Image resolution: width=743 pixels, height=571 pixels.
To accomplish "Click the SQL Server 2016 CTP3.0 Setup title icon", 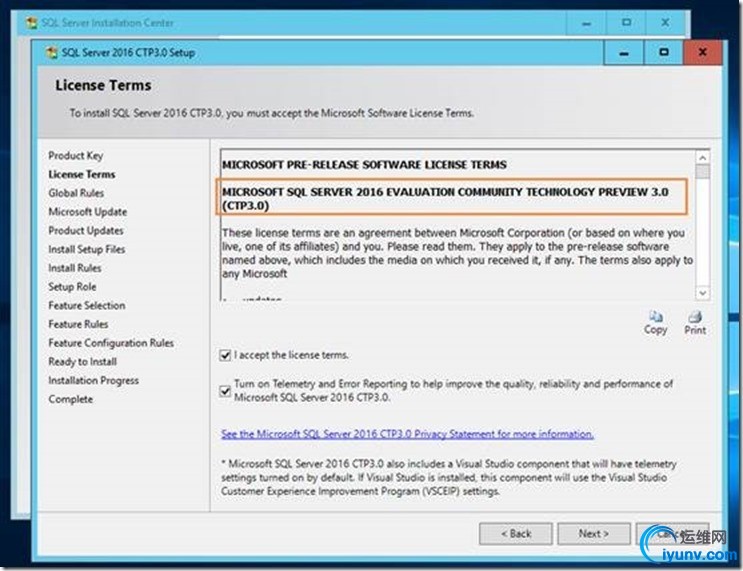I will click(51, 53).
